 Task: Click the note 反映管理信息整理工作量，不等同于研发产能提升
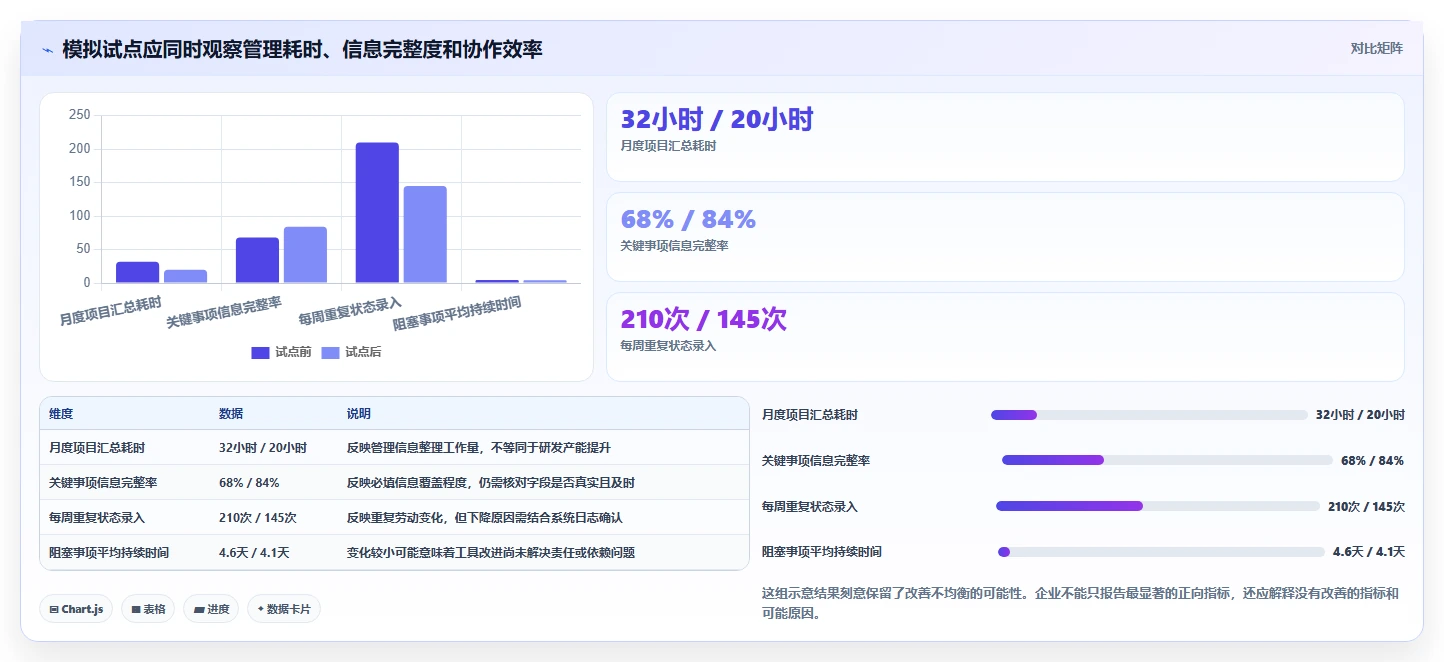click(x=479, y=448)
